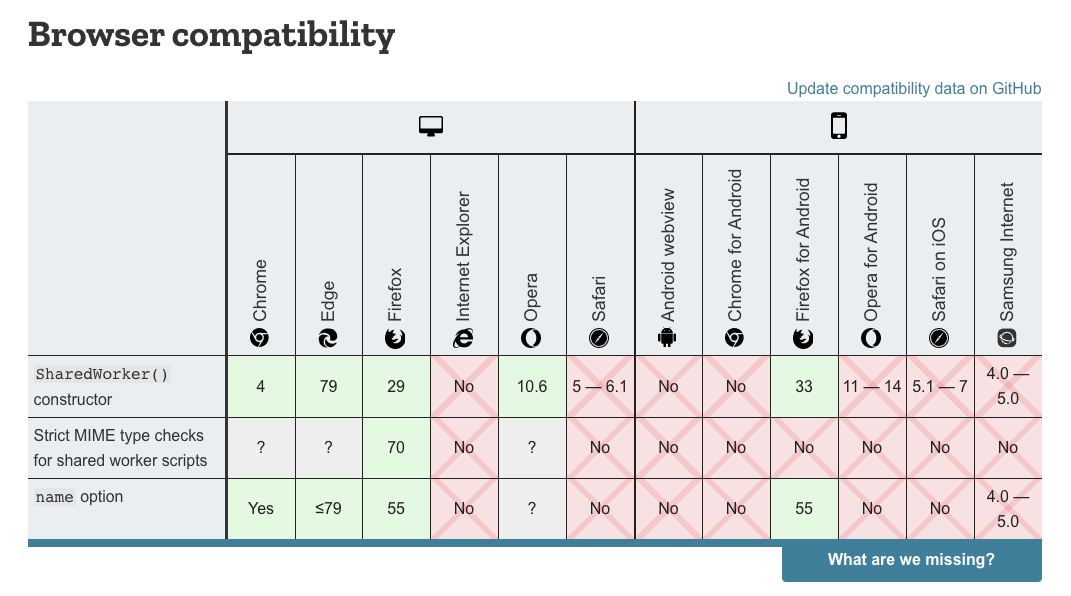This screenshot has height=596, width=1071.
Task: Click Firefox for Android 33 support cell
Action: (804, 386)
